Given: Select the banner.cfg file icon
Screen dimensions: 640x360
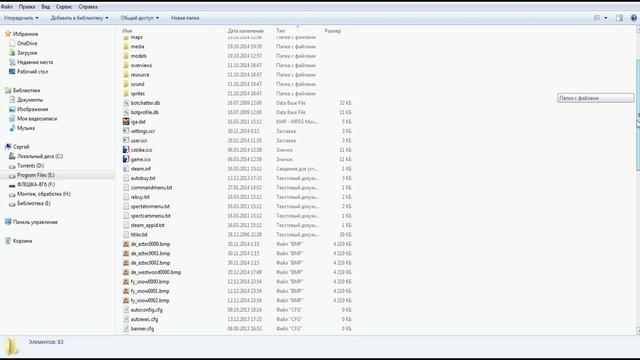Looking at the screenshot, I should click(126, 329).
